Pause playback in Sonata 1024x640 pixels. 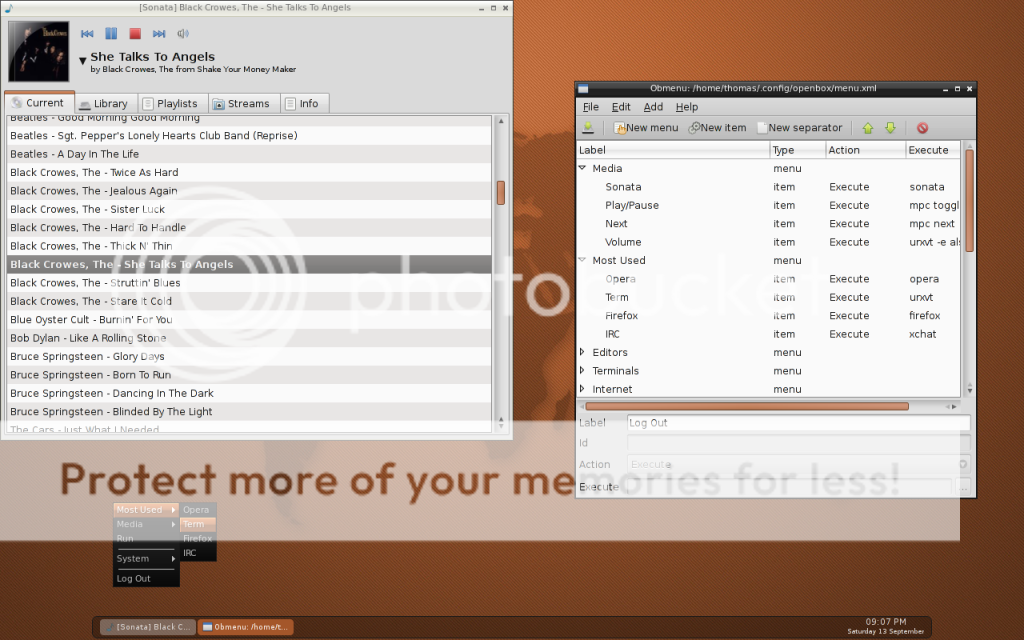(x=111, y=33)
